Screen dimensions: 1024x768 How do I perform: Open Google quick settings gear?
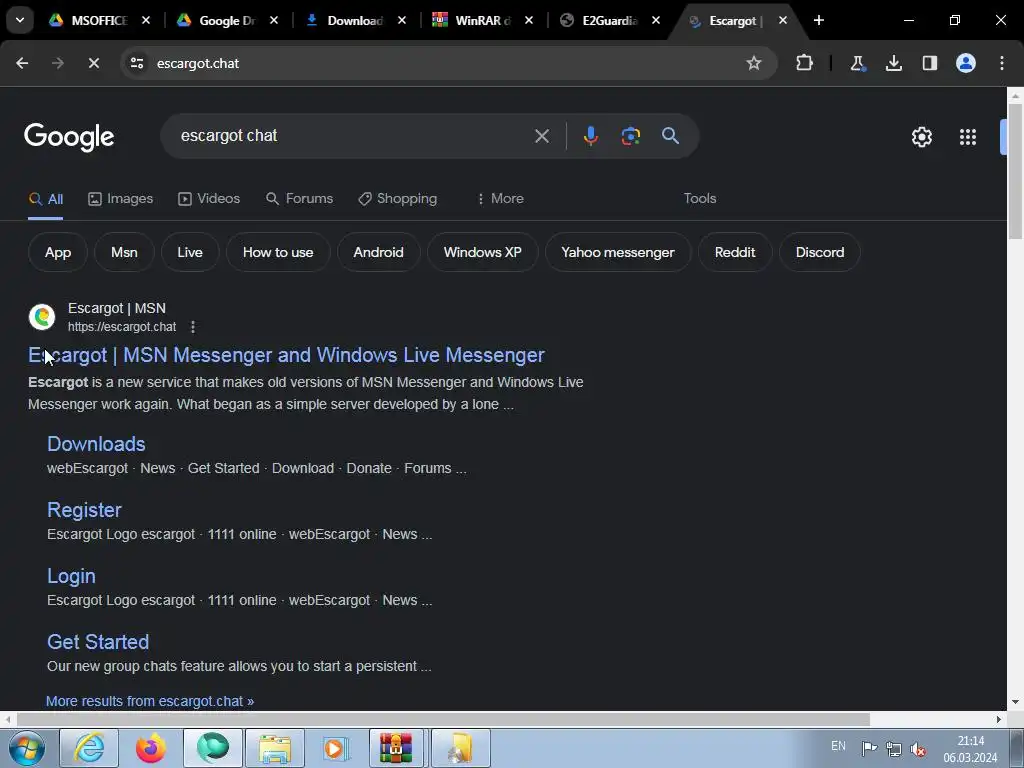click(921, 137)
